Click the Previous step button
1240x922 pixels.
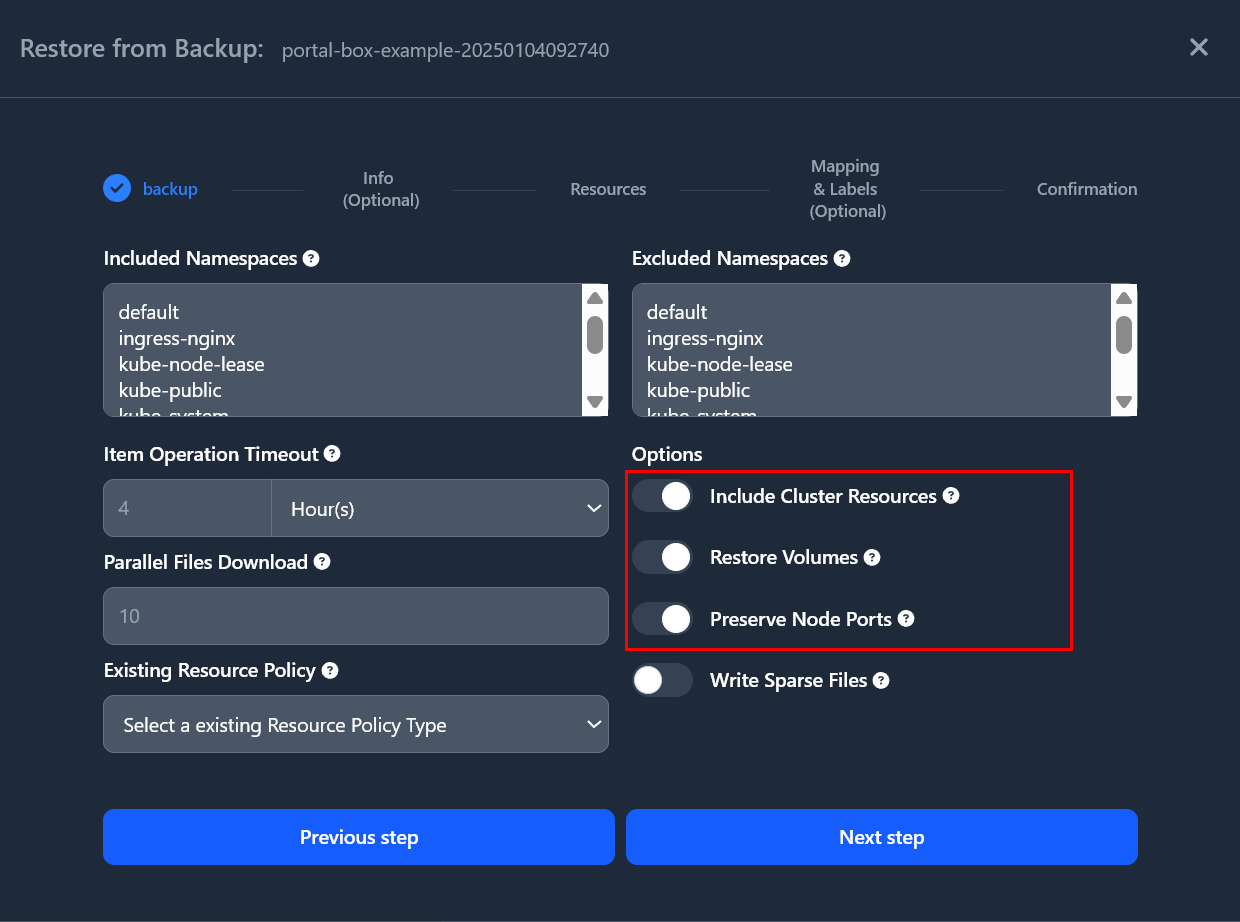(x=359, y=837)
